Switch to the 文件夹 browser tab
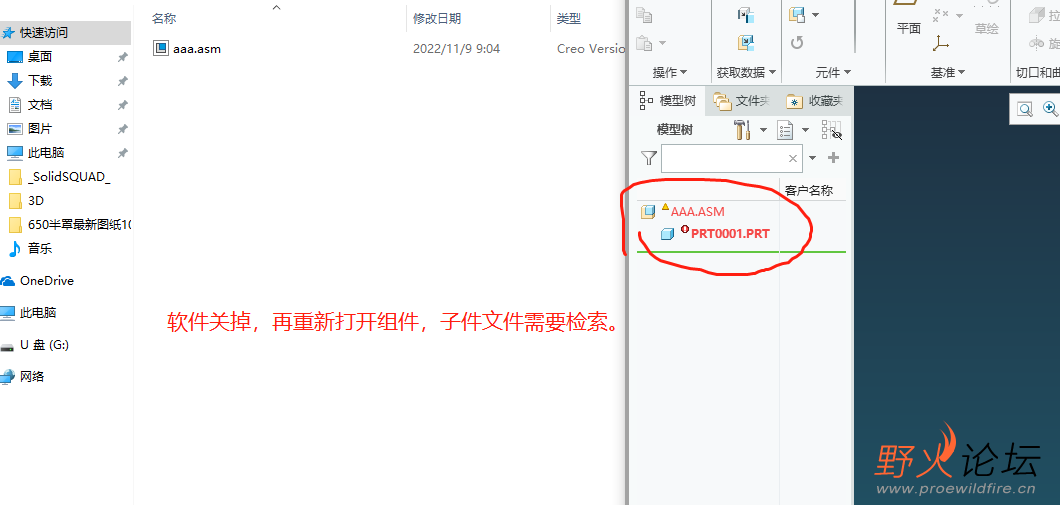 coord(742,101)
